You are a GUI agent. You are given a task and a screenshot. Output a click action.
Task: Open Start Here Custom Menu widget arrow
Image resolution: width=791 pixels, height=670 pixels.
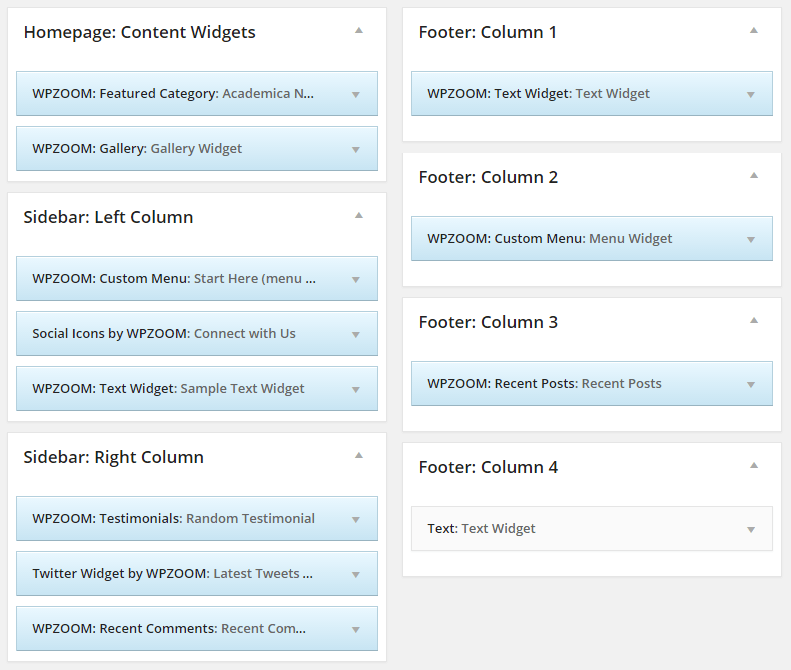pyautogui.click(x=356, y=280)
